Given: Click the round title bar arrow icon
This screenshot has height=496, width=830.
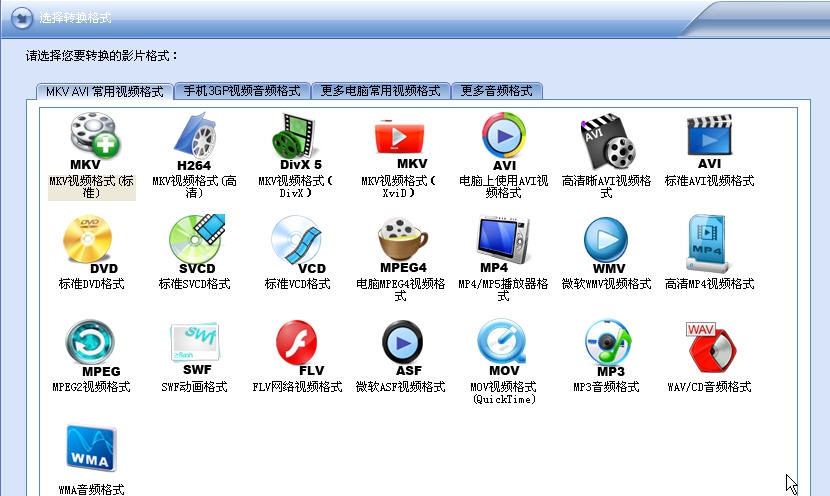Looking at the screenshot, I should tap(22, 17).
